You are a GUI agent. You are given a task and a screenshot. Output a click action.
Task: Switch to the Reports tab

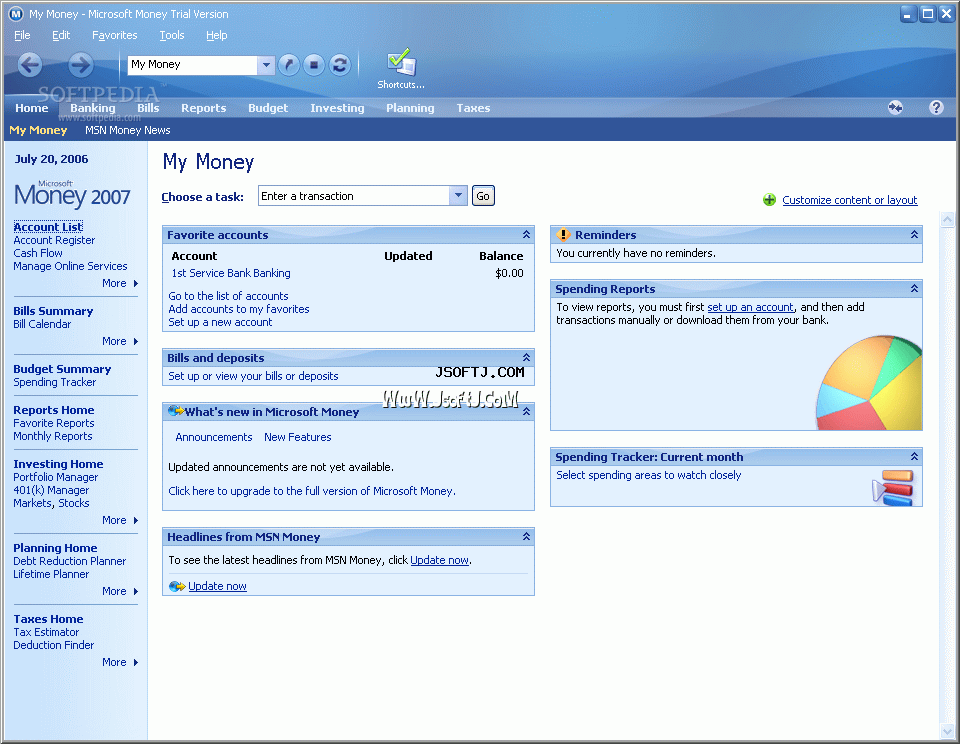tap(203, 108)
